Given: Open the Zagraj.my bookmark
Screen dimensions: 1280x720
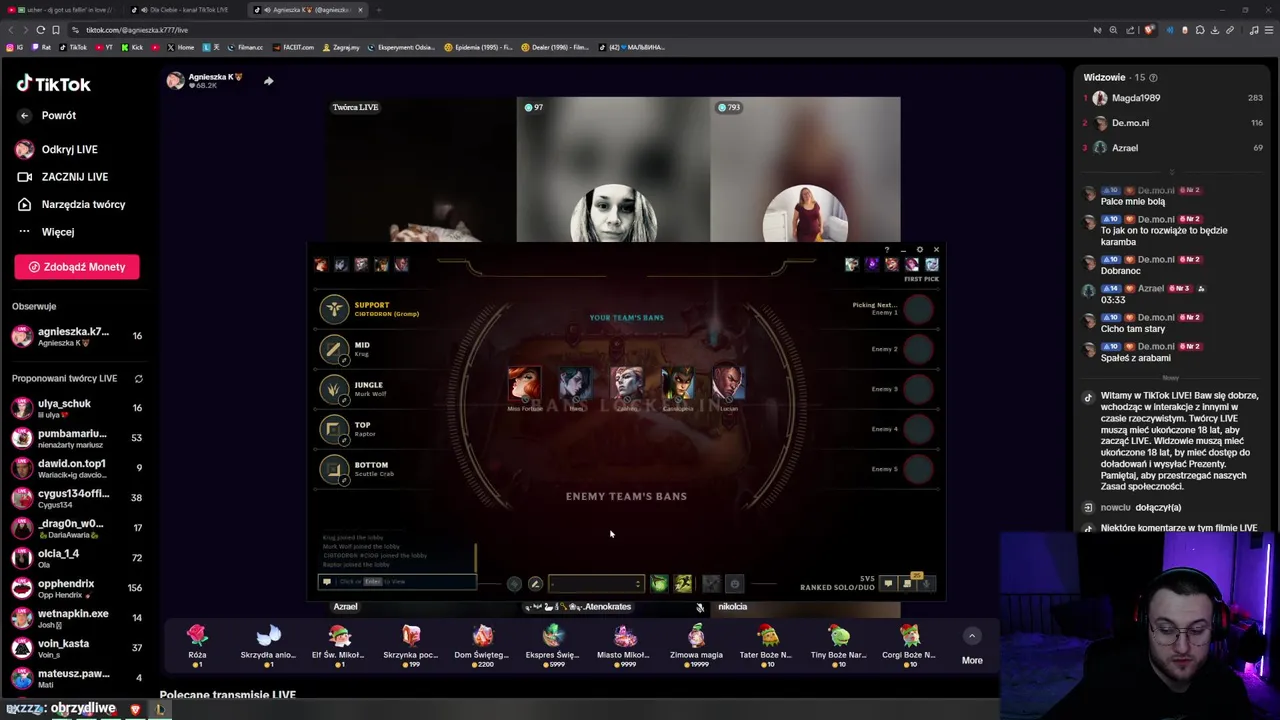Looking at the screenshot, I should coord(340,47).
